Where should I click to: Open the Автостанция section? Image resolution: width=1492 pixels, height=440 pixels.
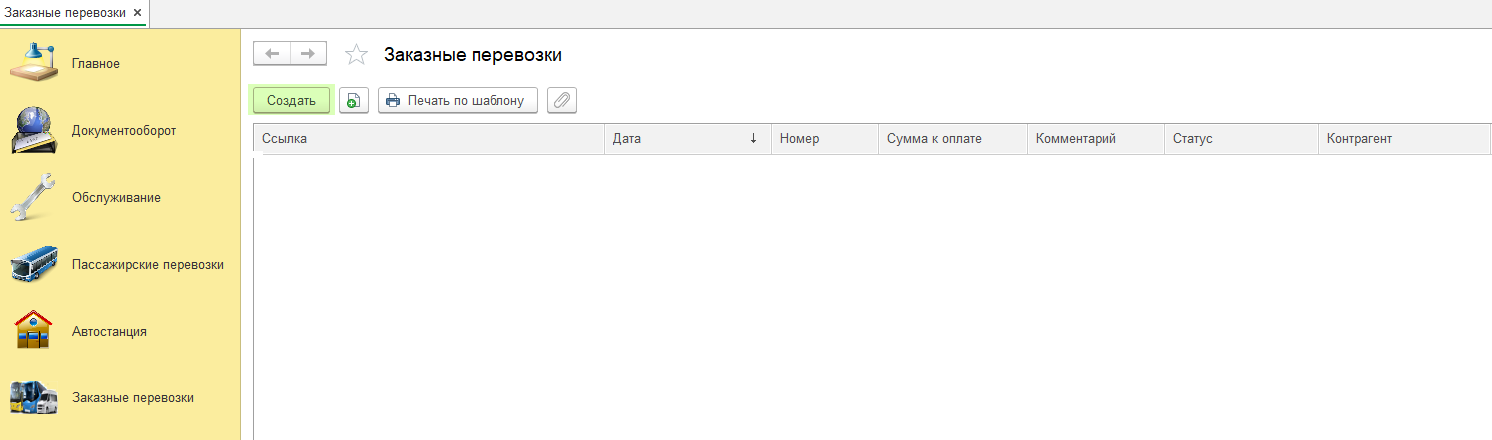pos(109,331)
